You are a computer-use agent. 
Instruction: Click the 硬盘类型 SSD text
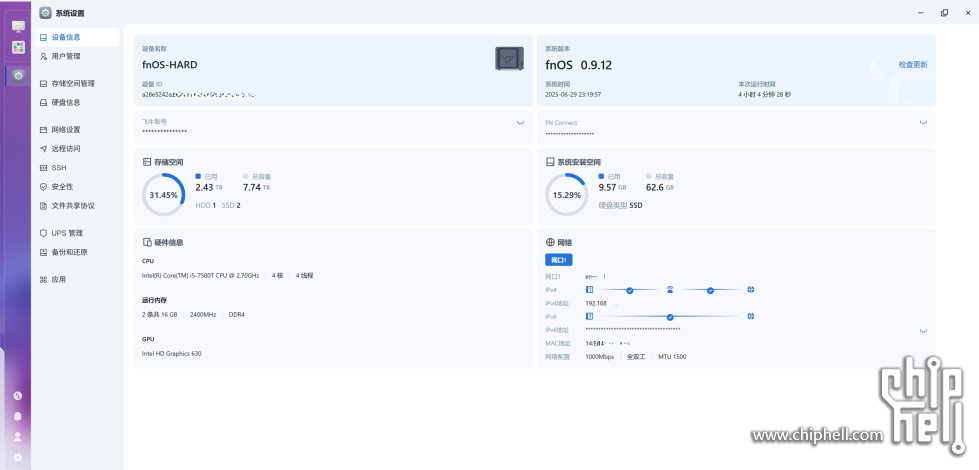coord(621,205)
